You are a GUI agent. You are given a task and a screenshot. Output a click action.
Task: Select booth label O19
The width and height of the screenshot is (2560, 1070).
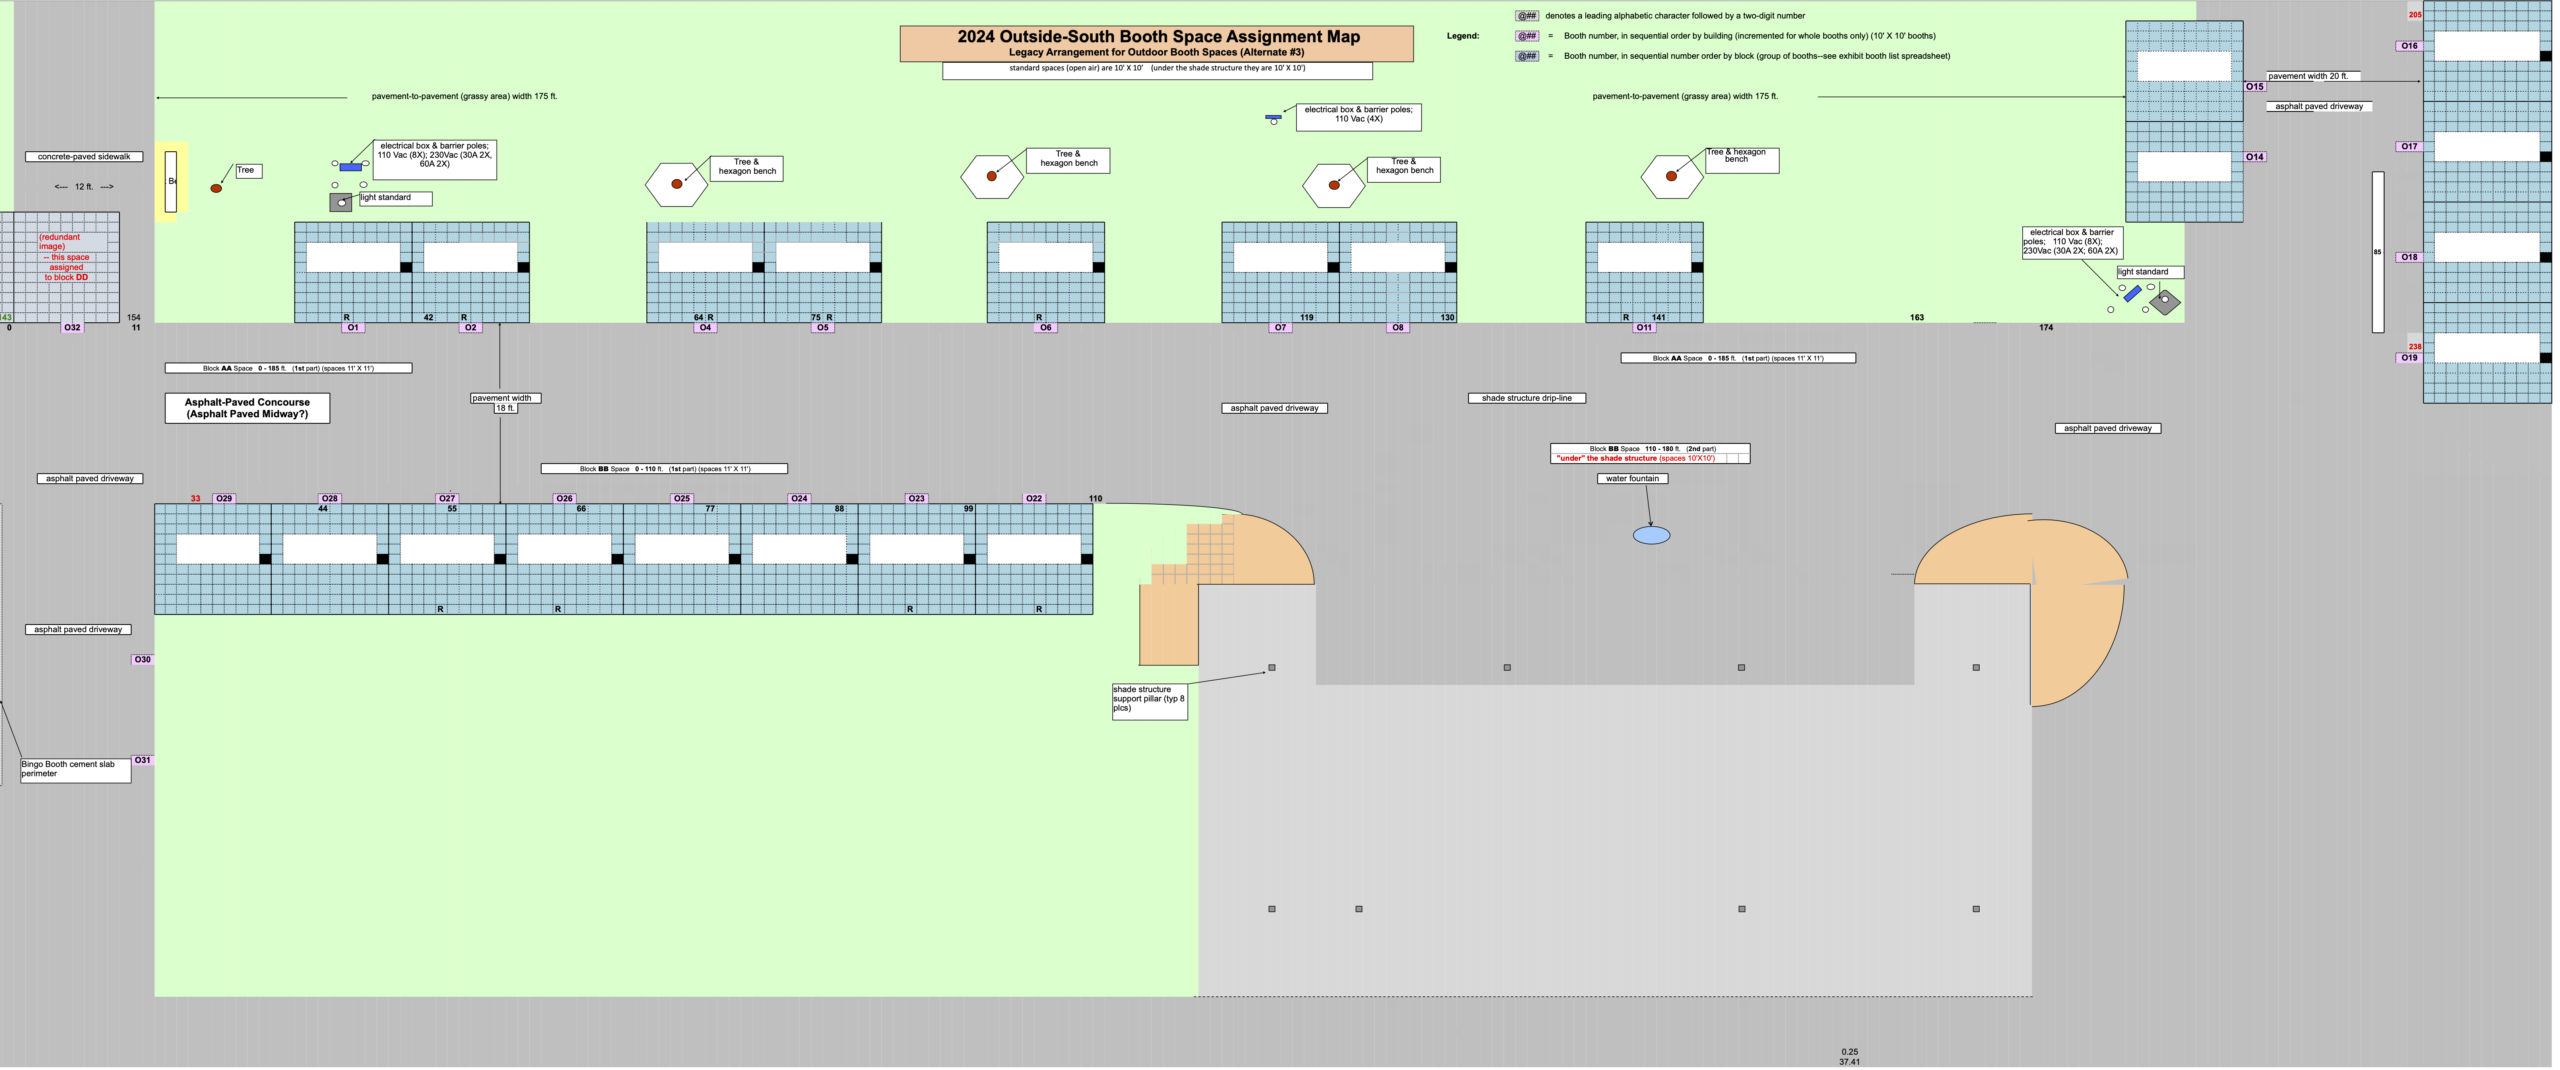coord(2409,358)
